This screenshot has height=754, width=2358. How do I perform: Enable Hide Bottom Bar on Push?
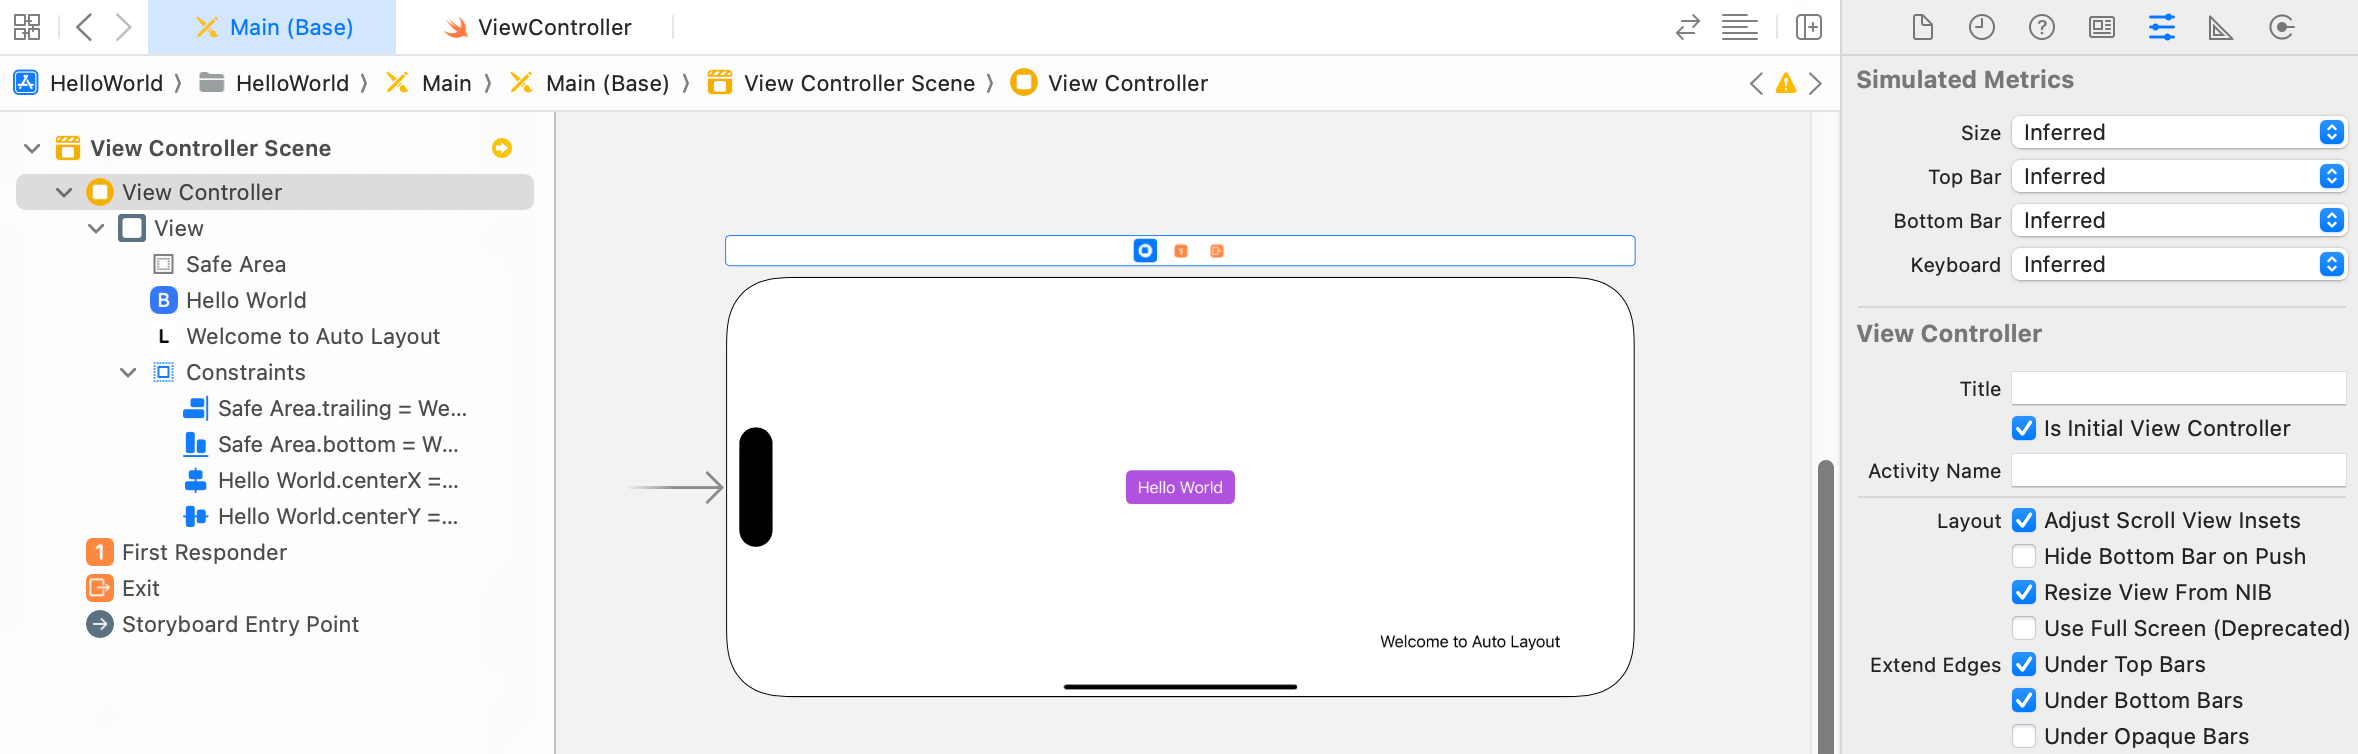point(2024,556)
